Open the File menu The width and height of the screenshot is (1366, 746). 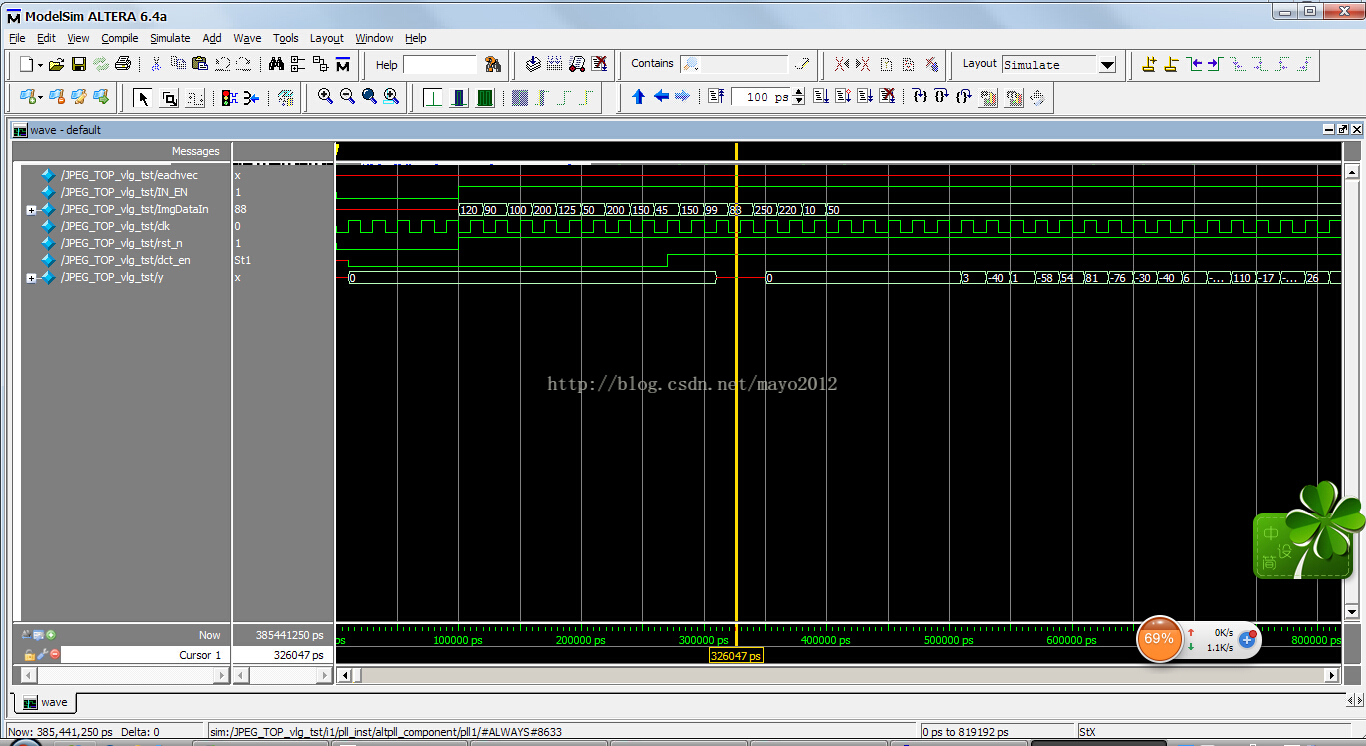pos(17,38)
